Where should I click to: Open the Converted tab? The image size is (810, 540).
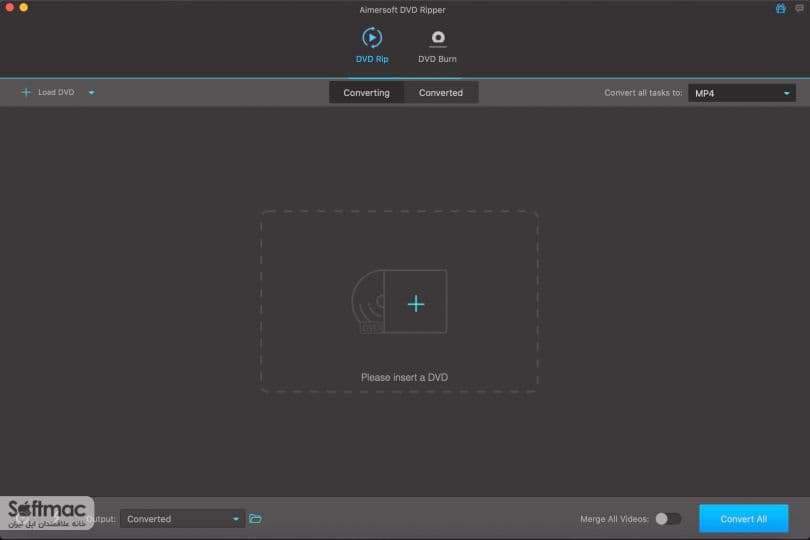[x=441, y=92]
